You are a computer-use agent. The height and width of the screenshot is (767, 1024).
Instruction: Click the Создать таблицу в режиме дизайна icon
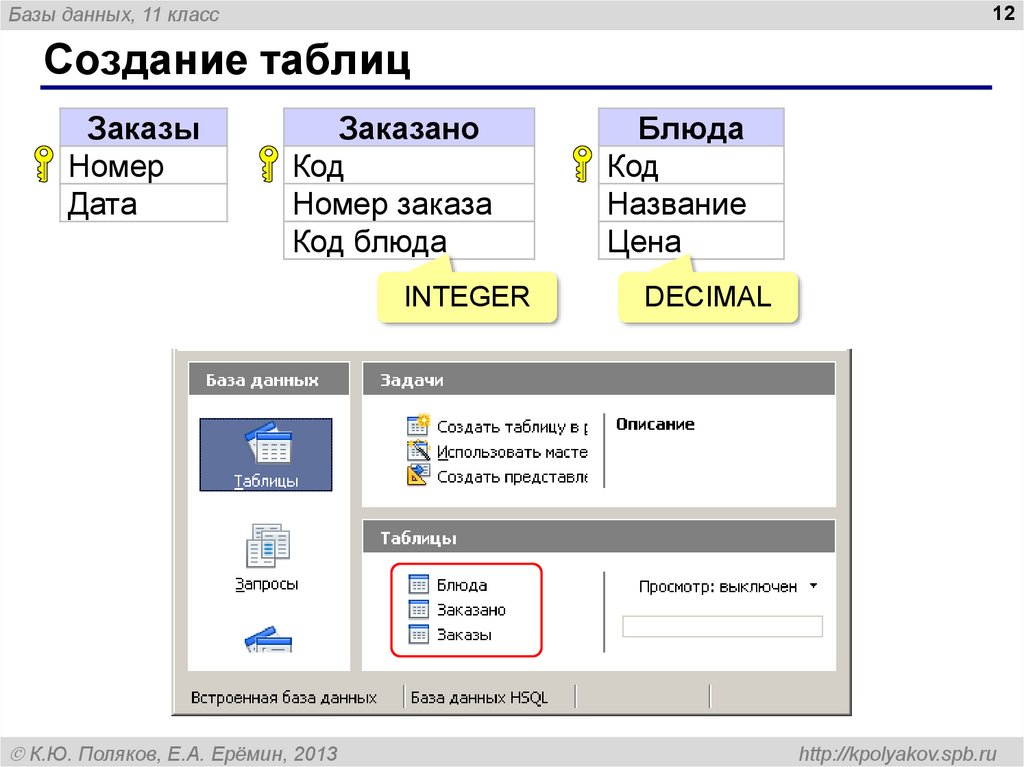click(419, 425)
